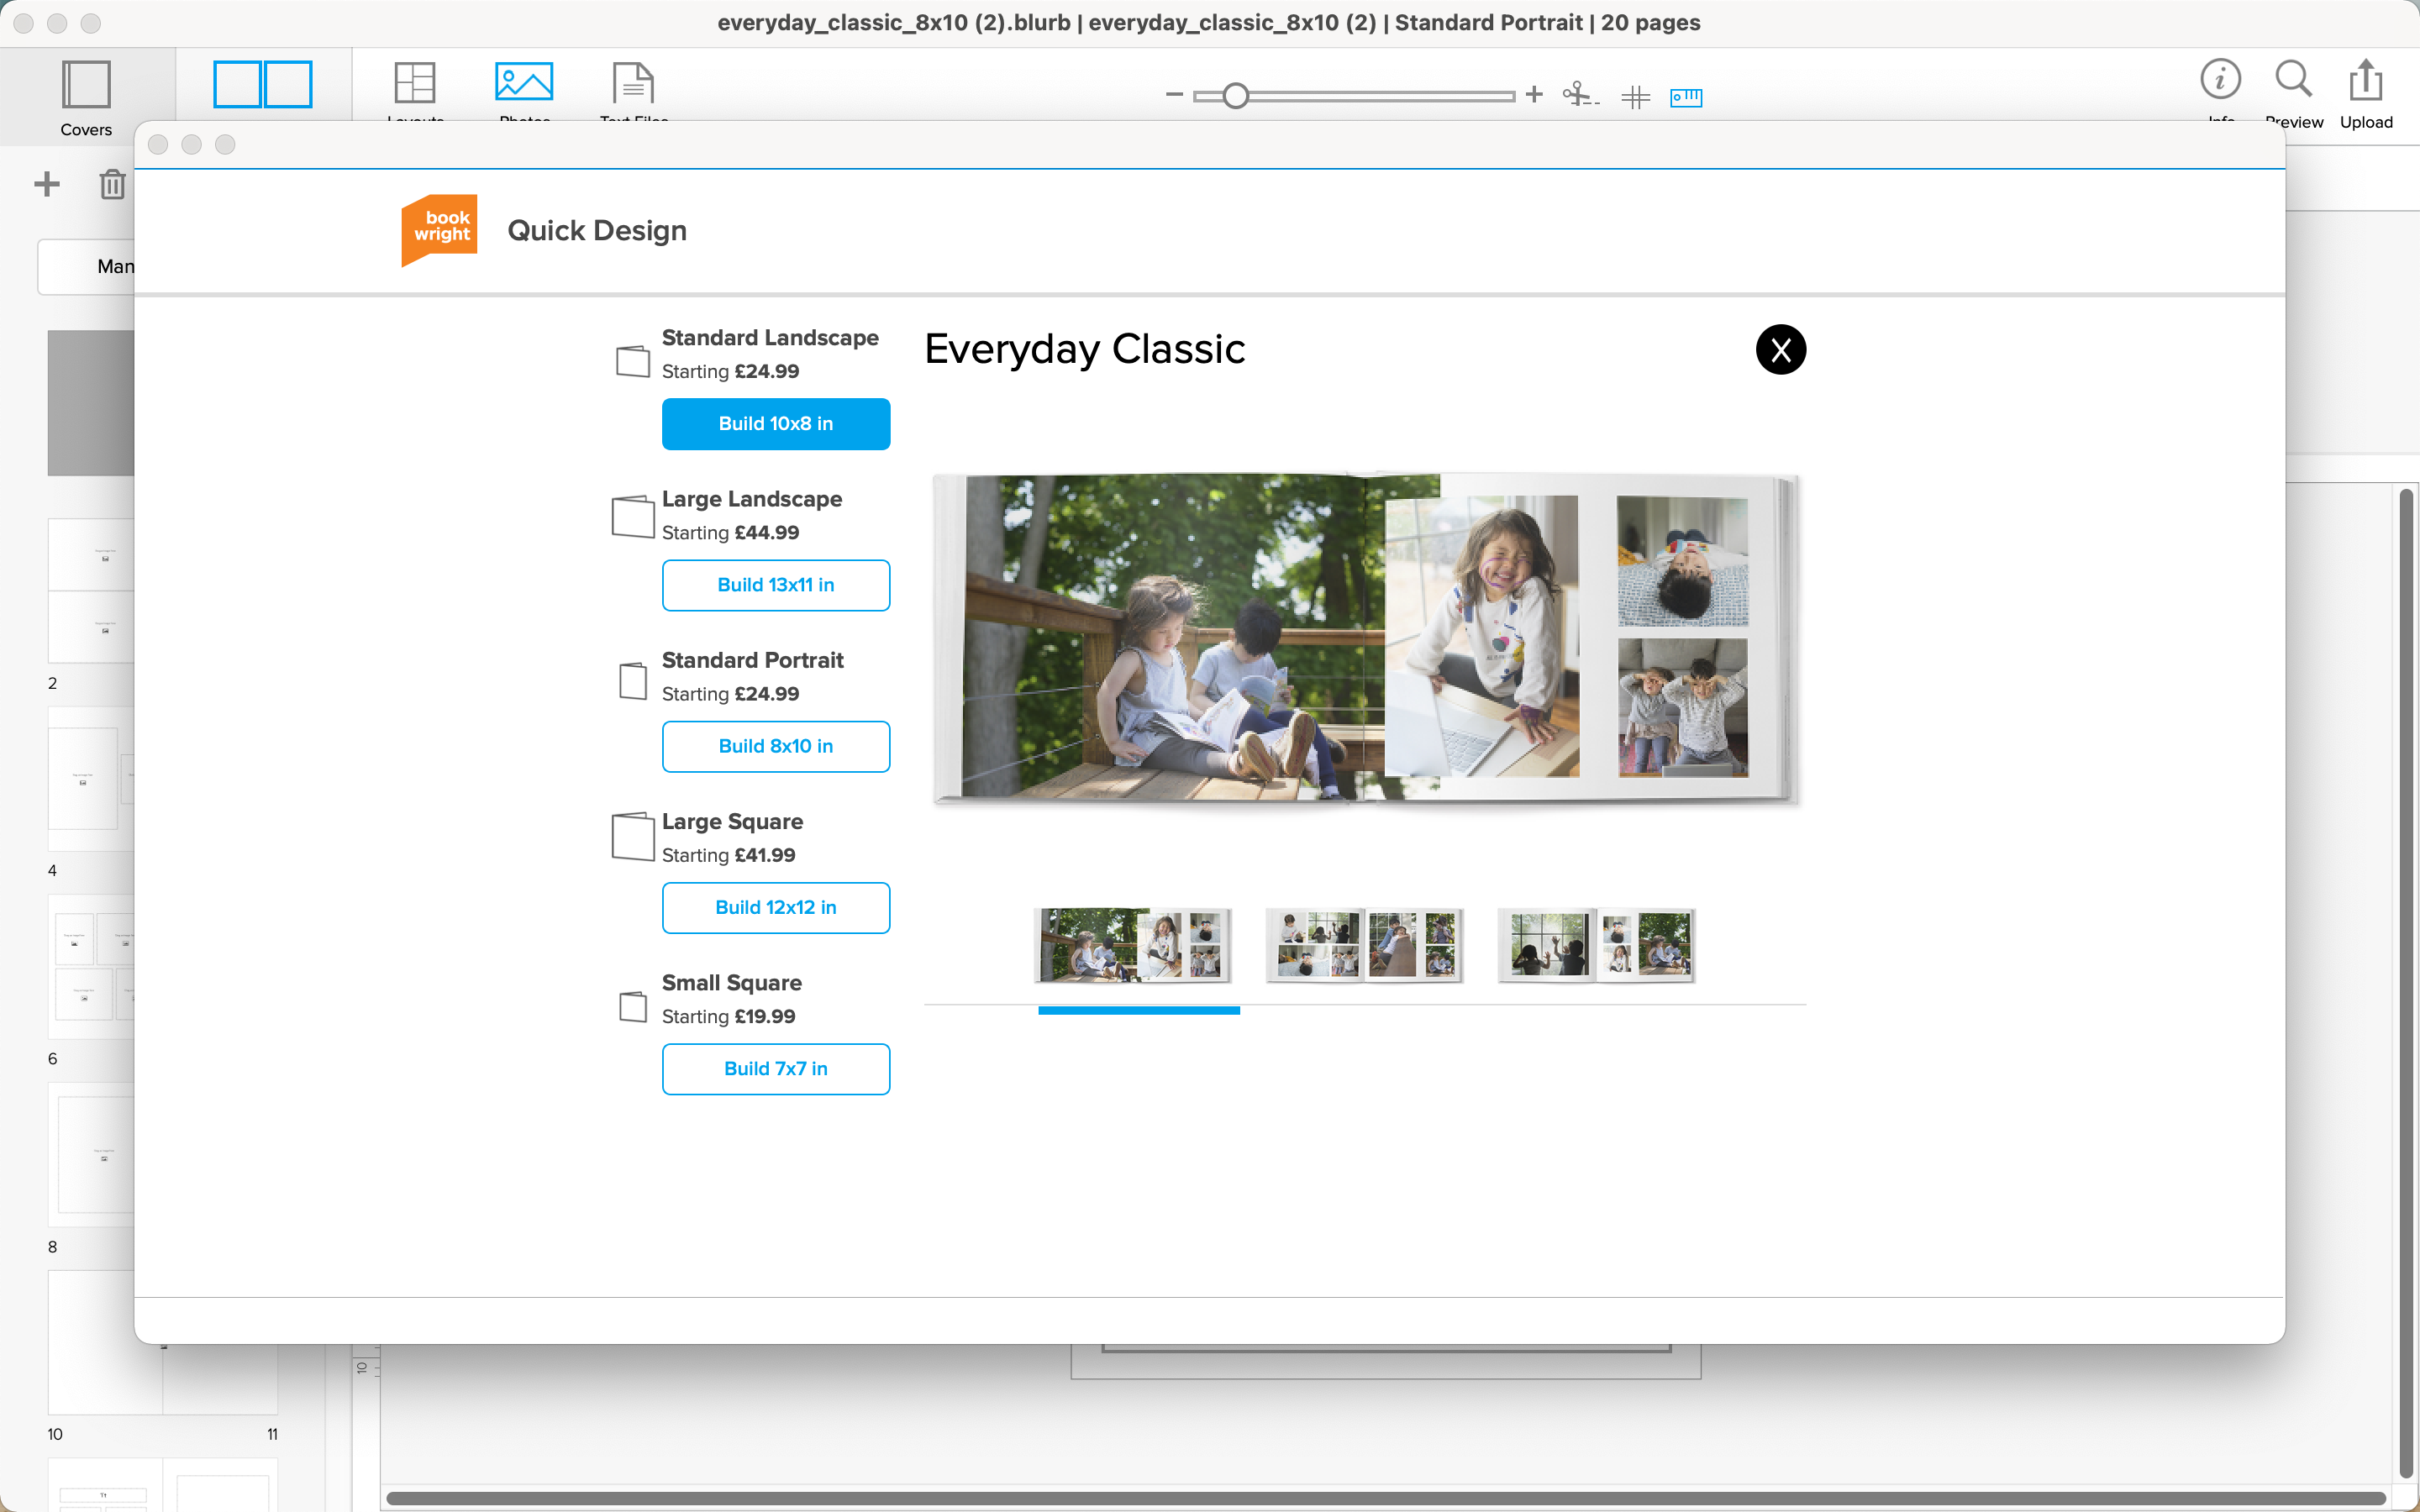The width and height of the screenshot is (2420, 1512).
Task: Open the Layouts panel
Action: pos(415,84)
